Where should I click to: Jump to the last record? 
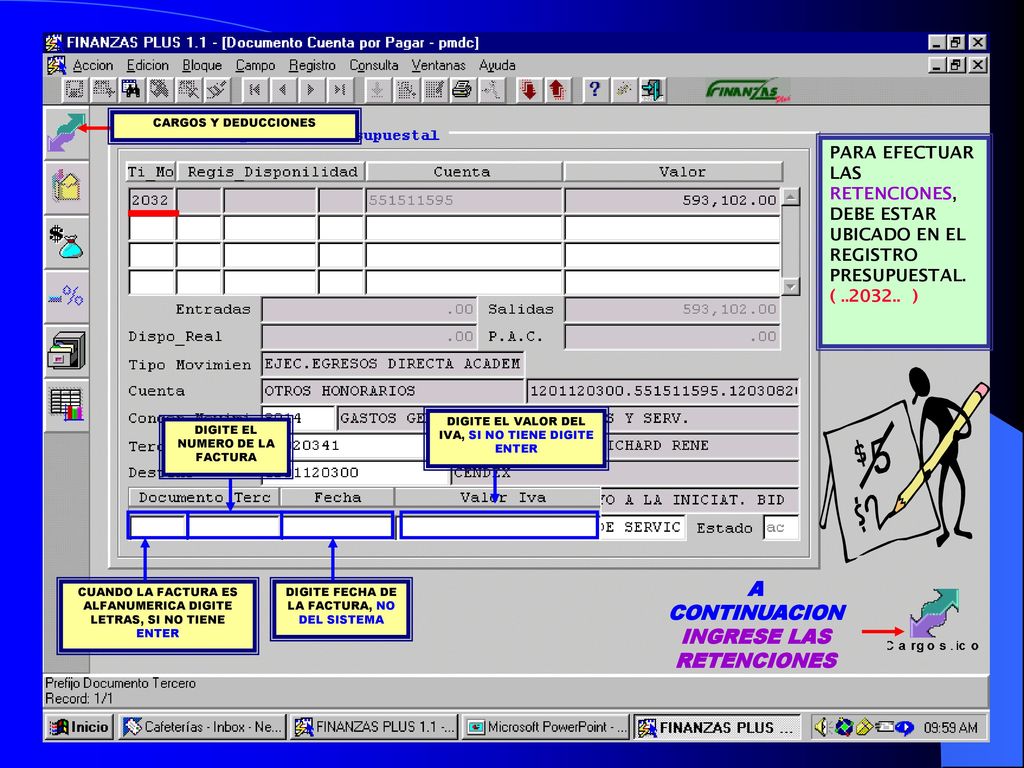340,89
